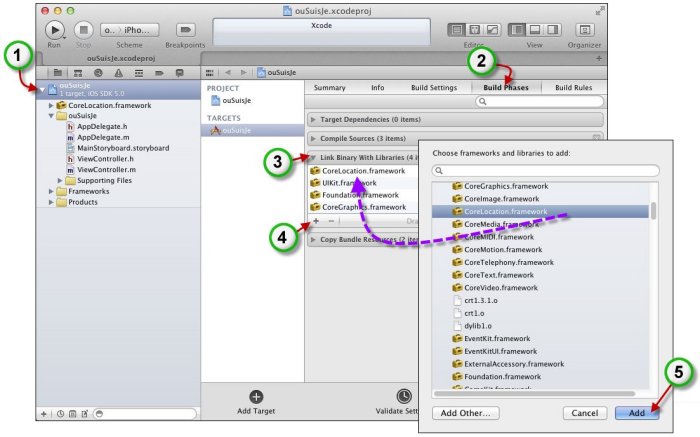Show the Issue navigator warning icon

point(118,73)
